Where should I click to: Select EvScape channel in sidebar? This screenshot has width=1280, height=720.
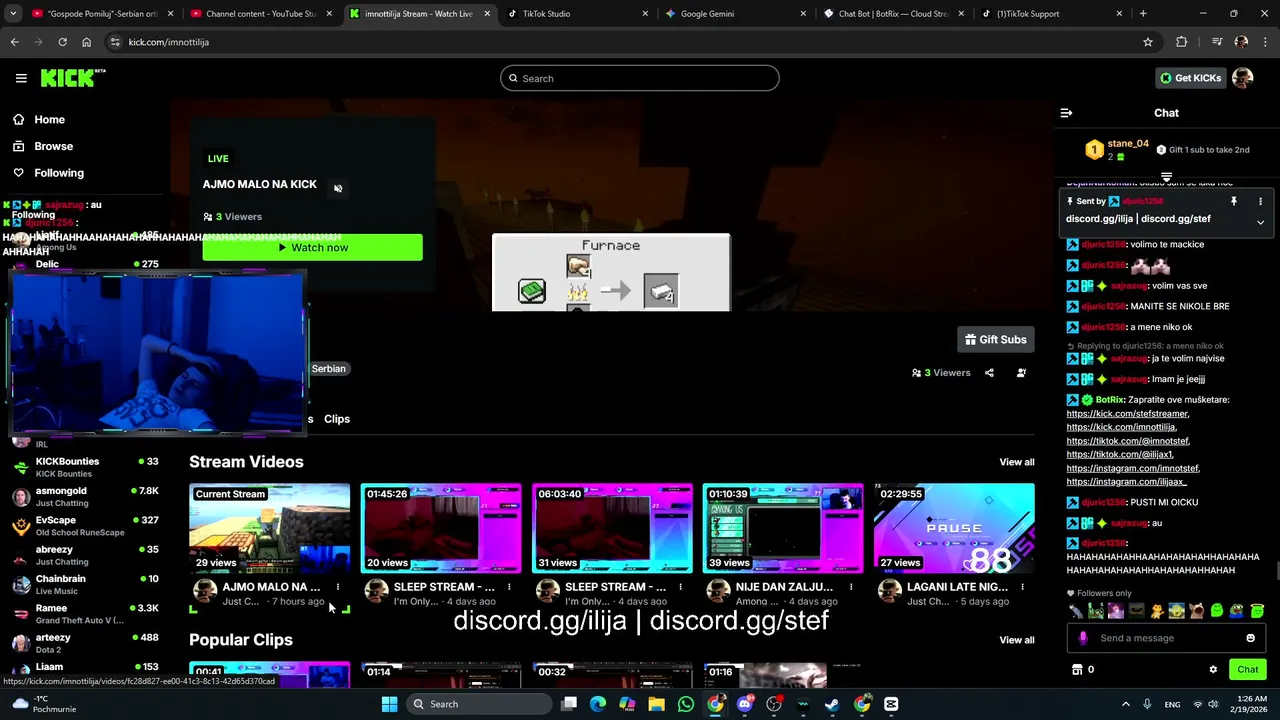click(x=85, y=526)
